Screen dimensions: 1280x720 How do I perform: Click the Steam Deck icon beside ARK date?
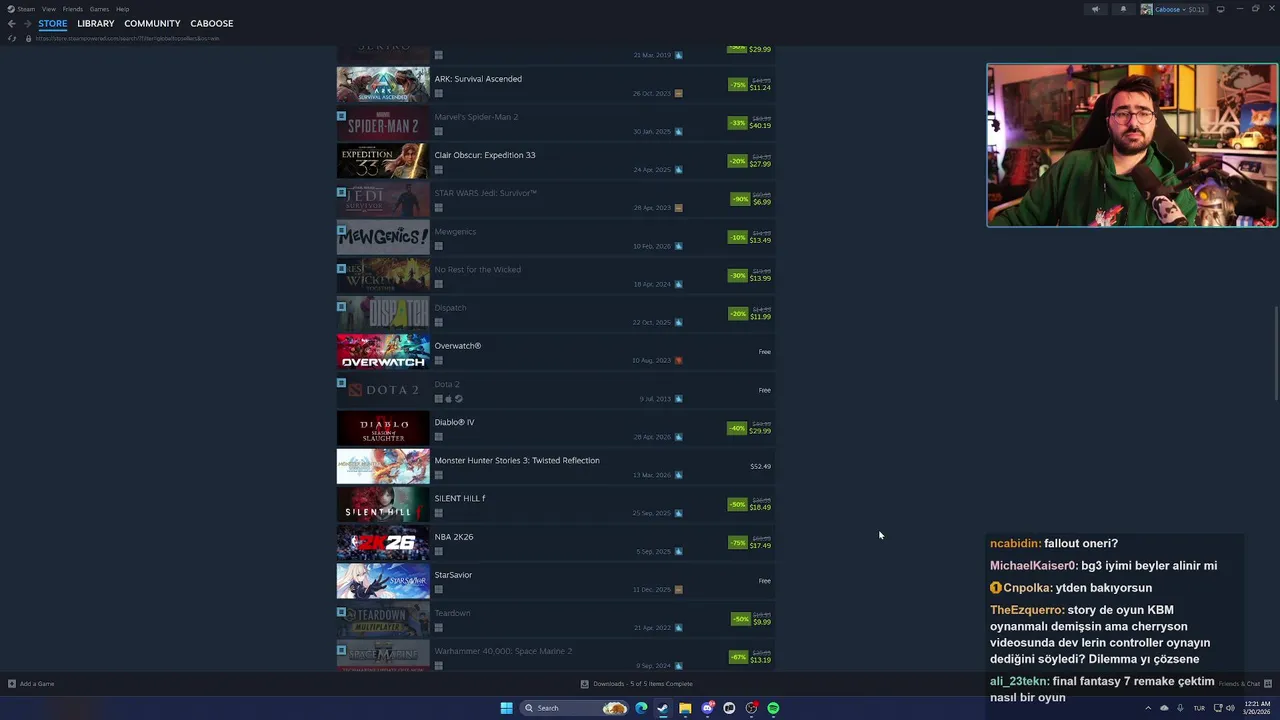678,93
